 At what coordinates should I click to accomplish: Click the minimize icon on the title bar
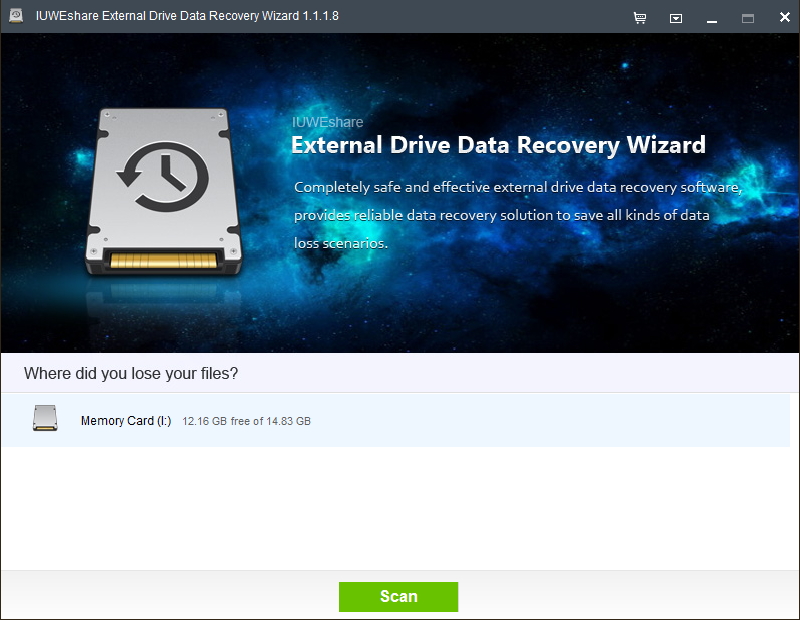tap(713, 17)
